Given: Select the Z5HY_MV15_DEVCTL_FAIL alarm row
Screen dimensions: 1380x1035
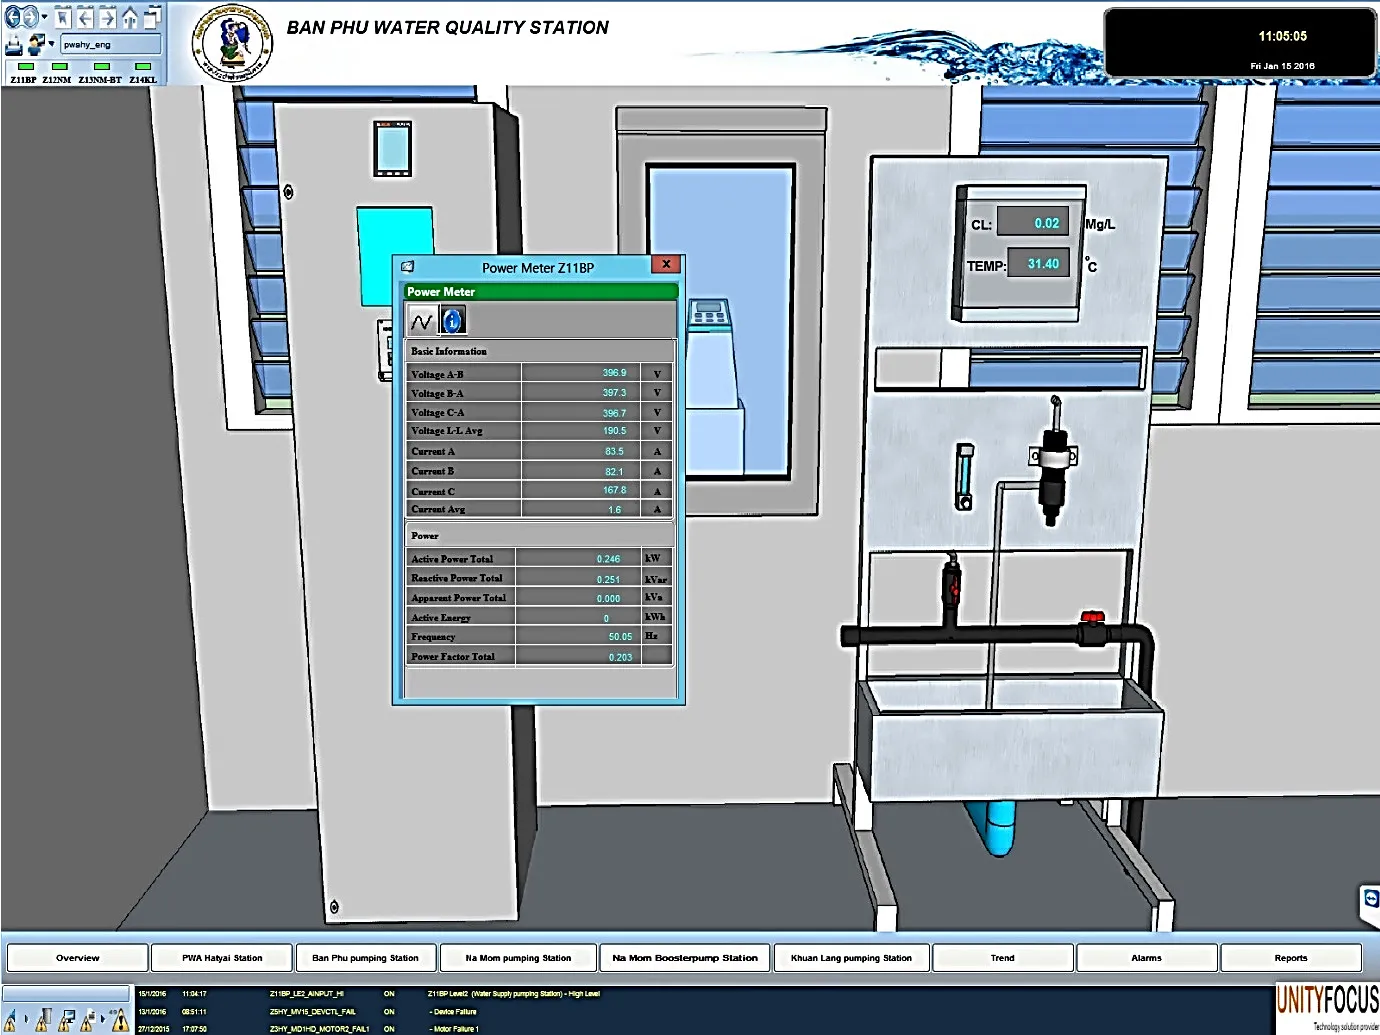Looking at the screenshot, I should pyautogui.click(x=703, y=1012).
